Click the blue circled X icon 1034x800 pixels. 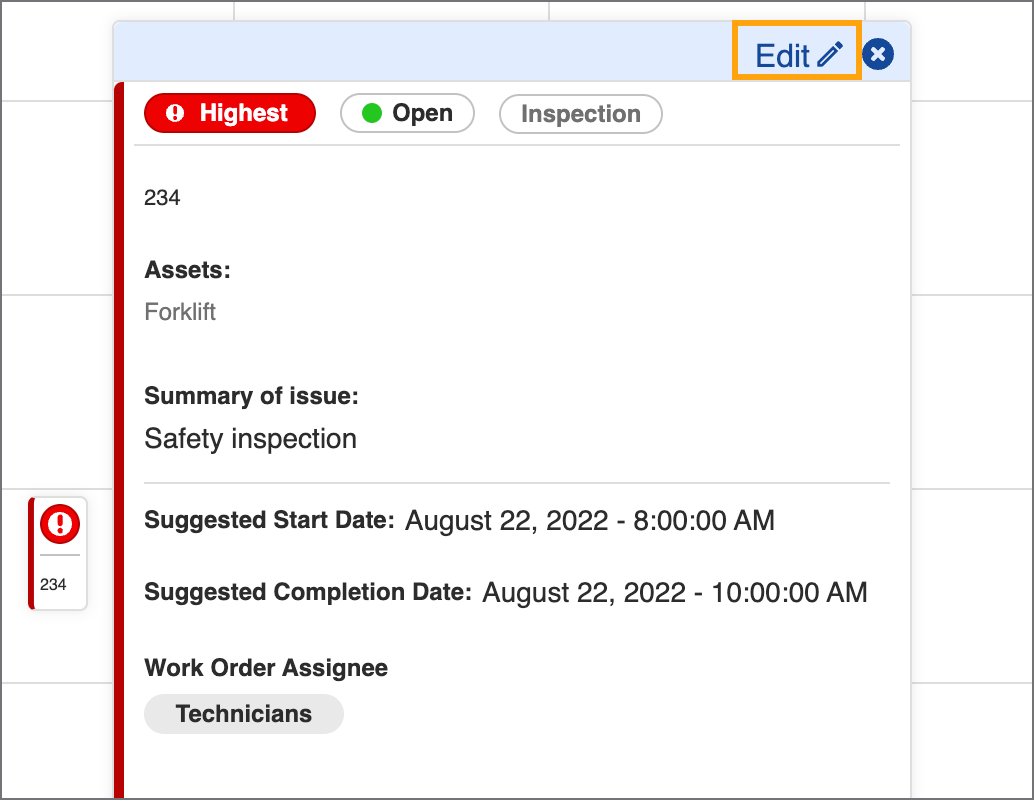click(877, 54)
